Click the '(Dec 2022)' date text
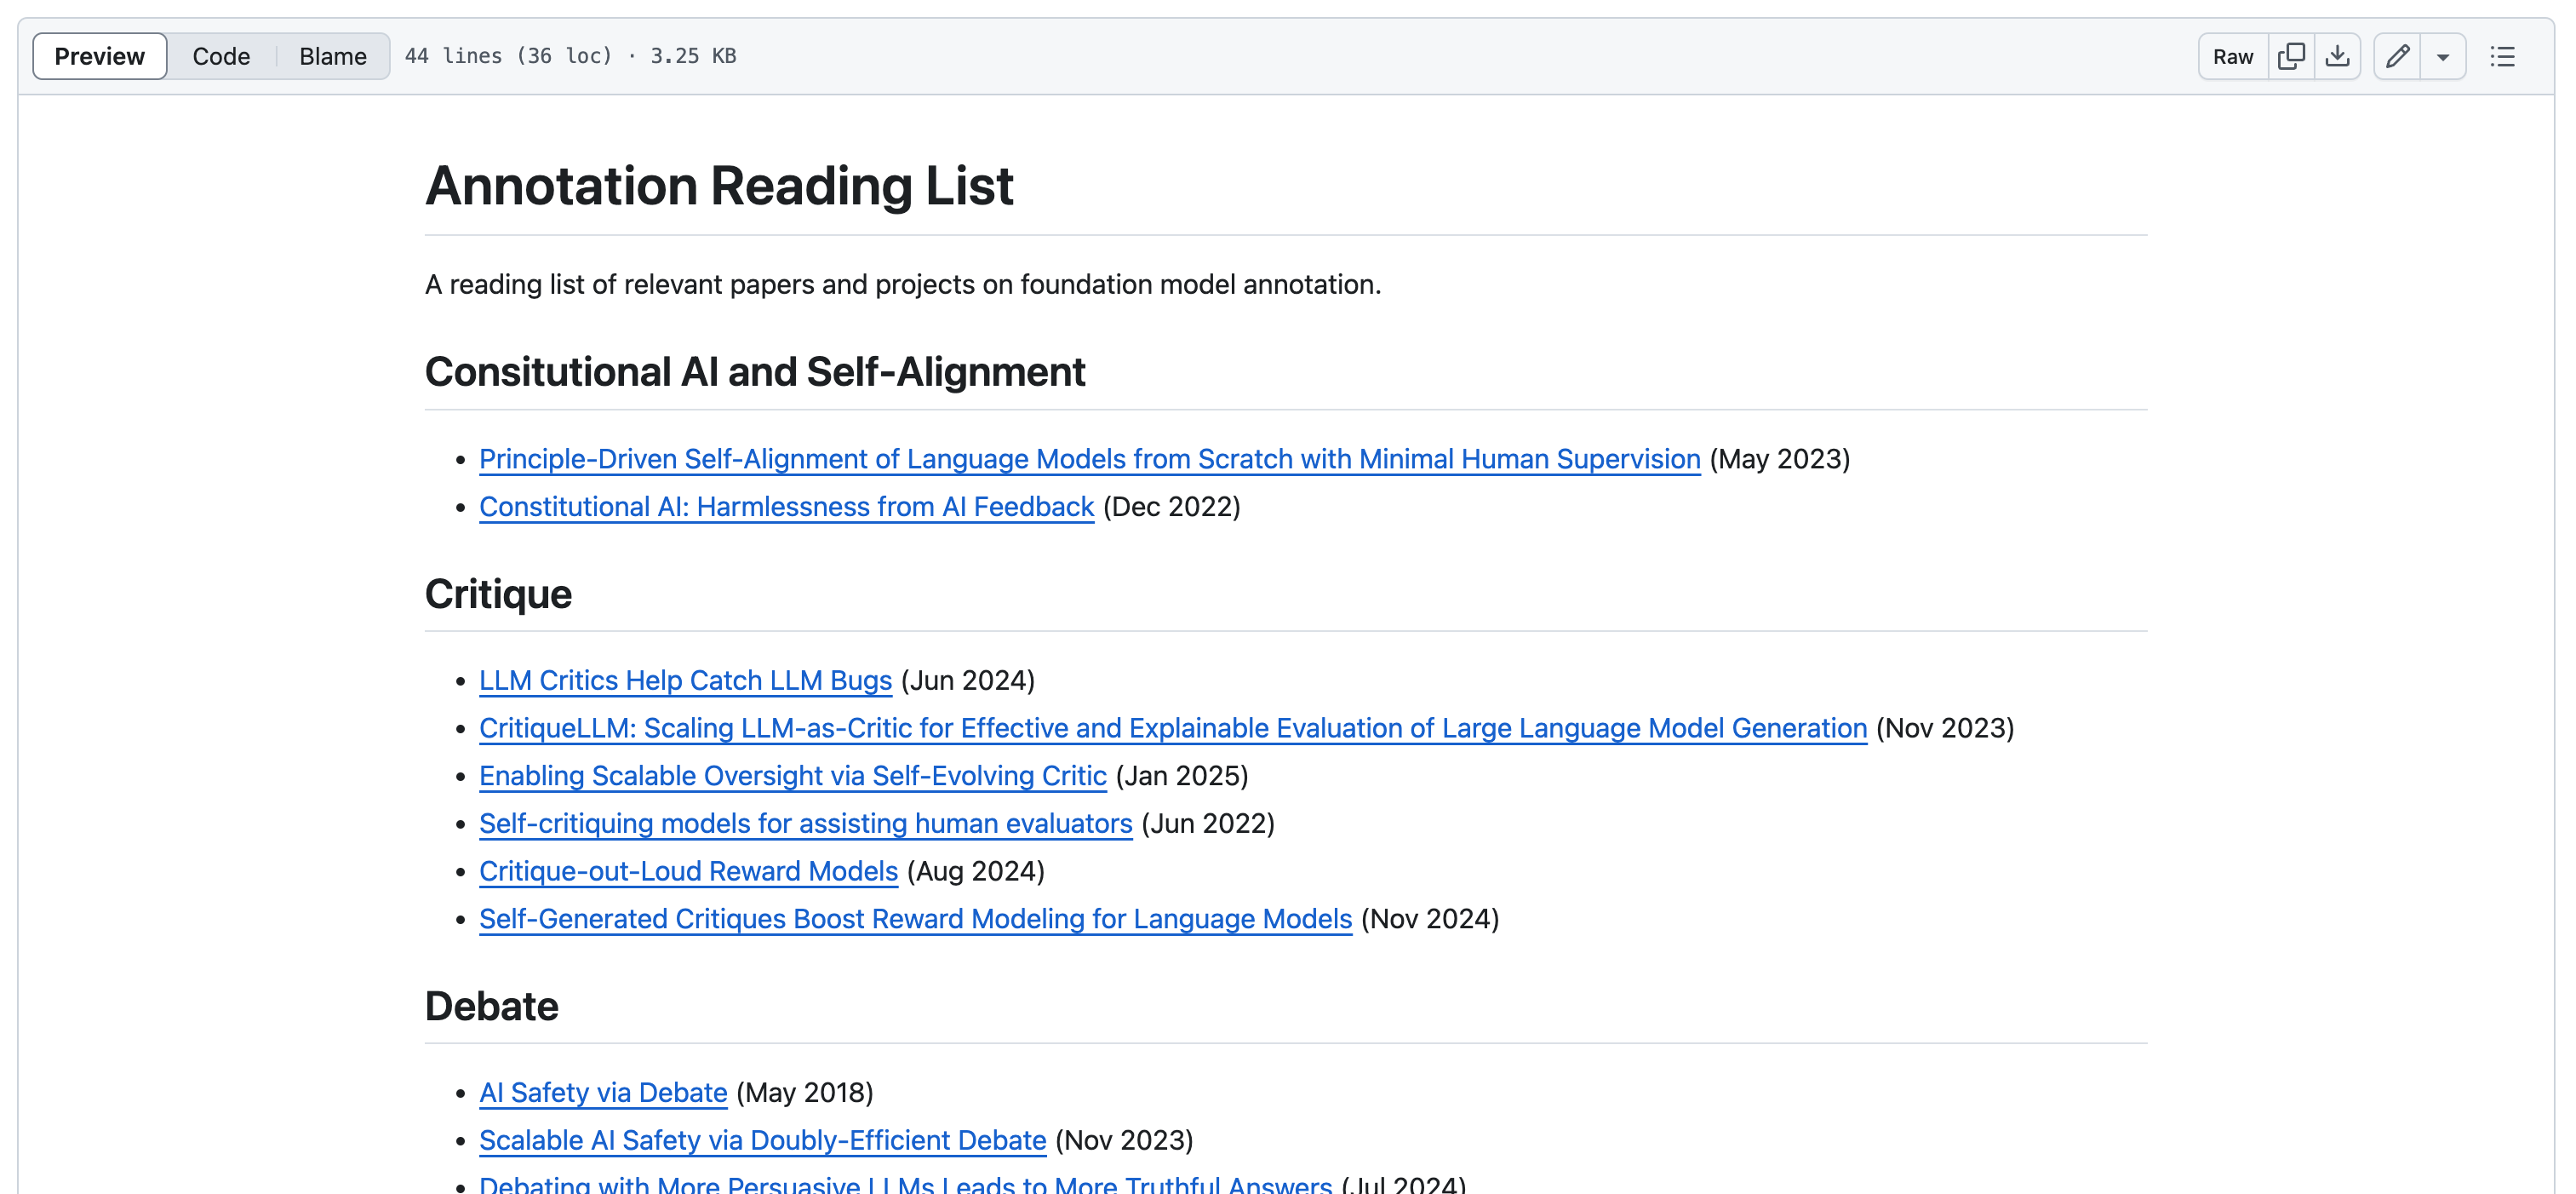The image size is (2576, 1194). point(1171,507)
